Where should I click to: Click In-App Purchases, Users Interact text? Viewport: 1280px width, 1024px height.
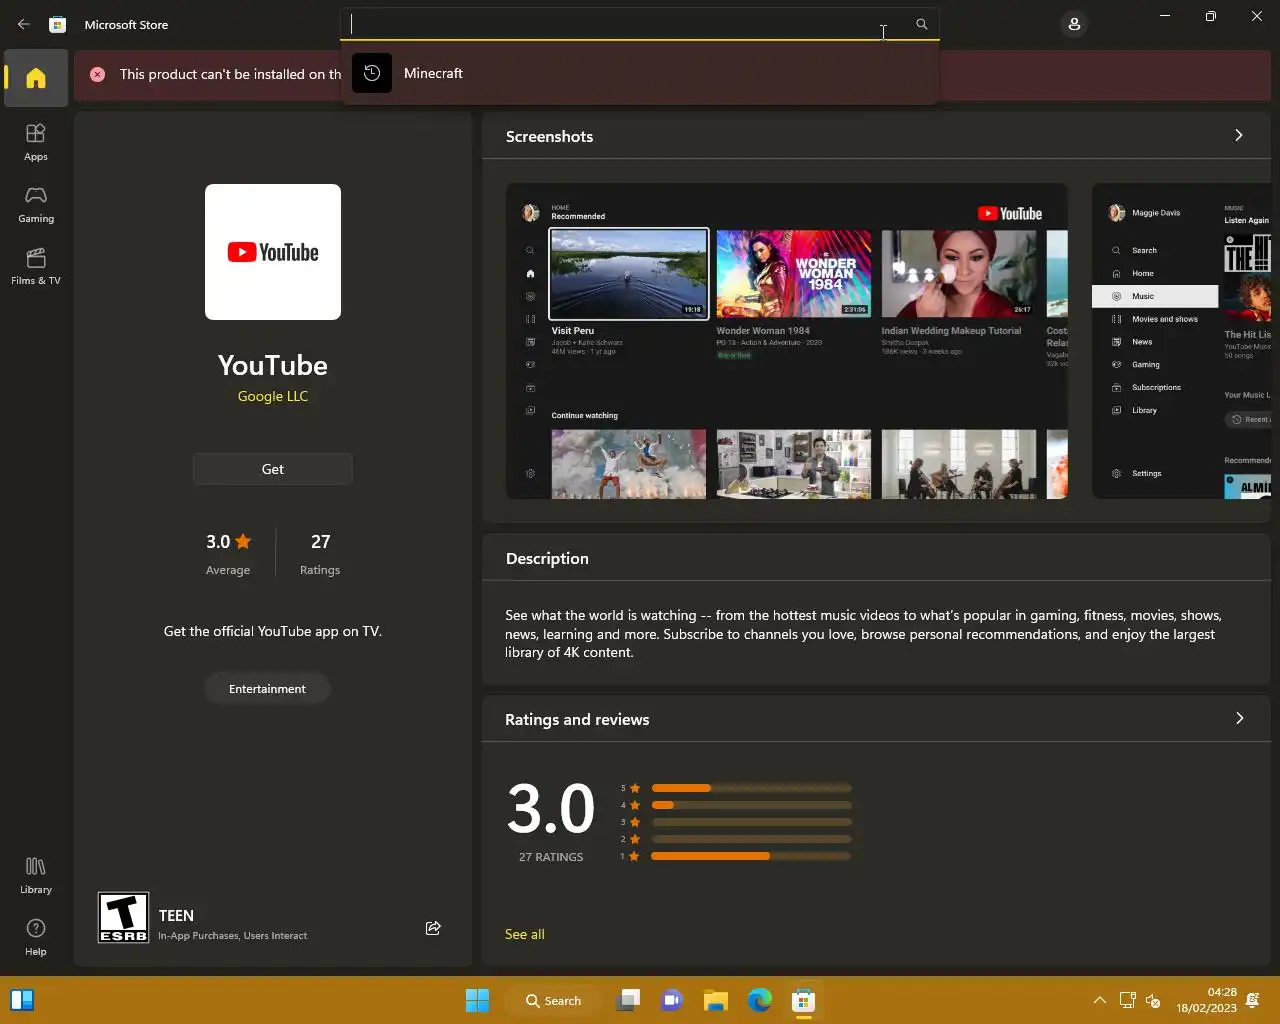tap(233, 936)
